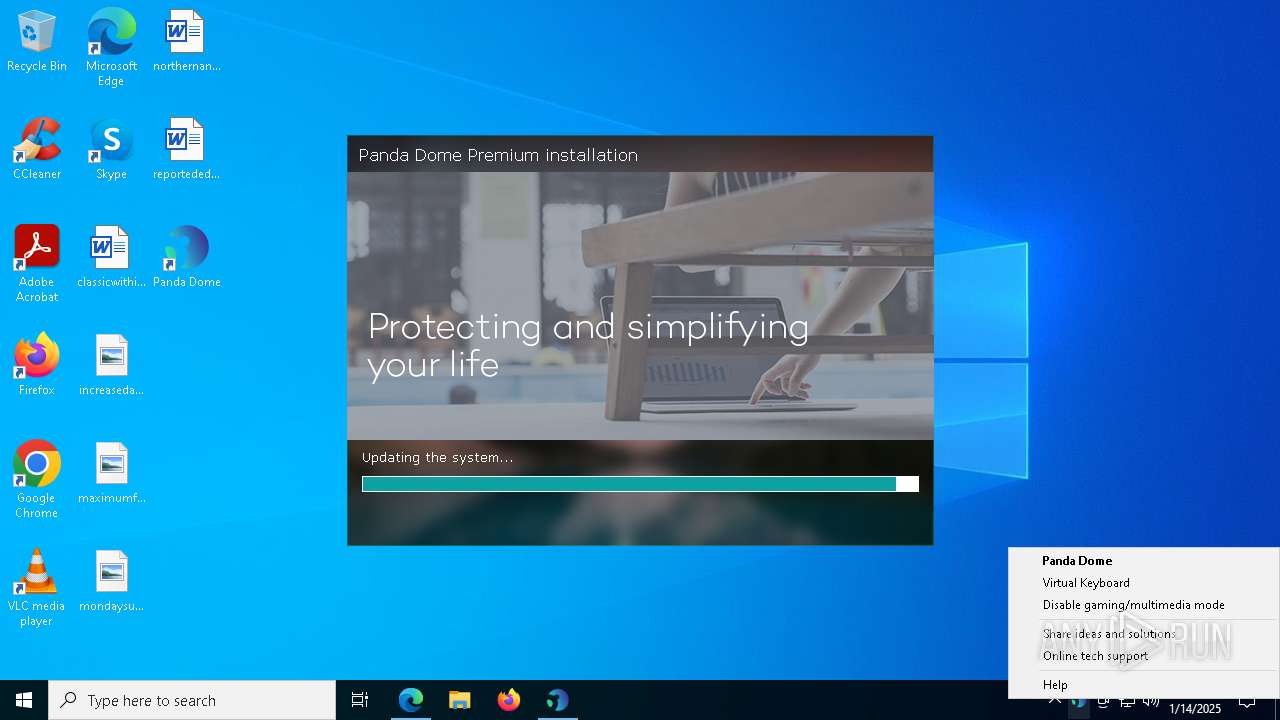Open the network status tray icon
This screenshot has width=1280, height=720.
pyautogui.click(x=1127, y=701)
